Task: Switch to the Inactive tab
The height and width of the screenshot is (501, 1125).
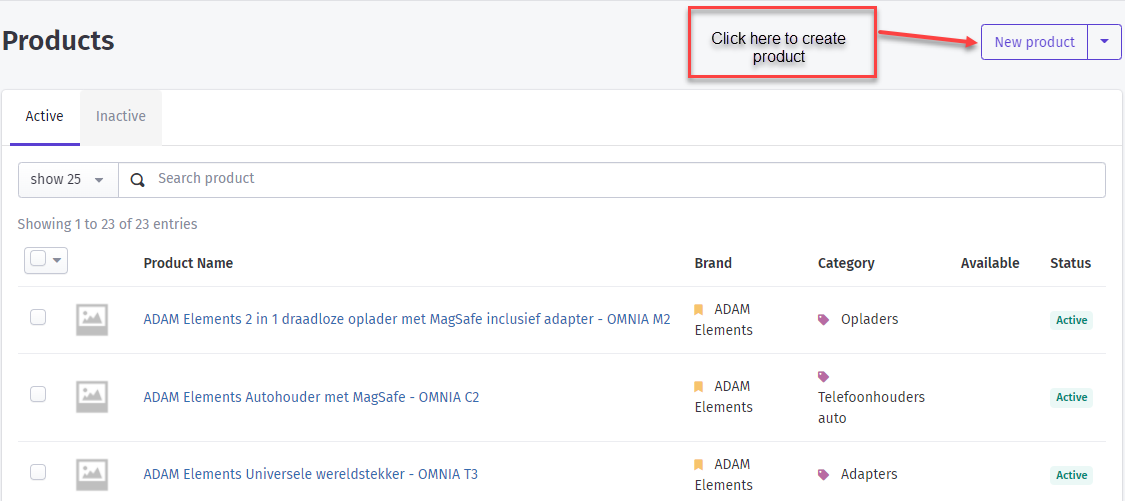Action: [121, 116]
